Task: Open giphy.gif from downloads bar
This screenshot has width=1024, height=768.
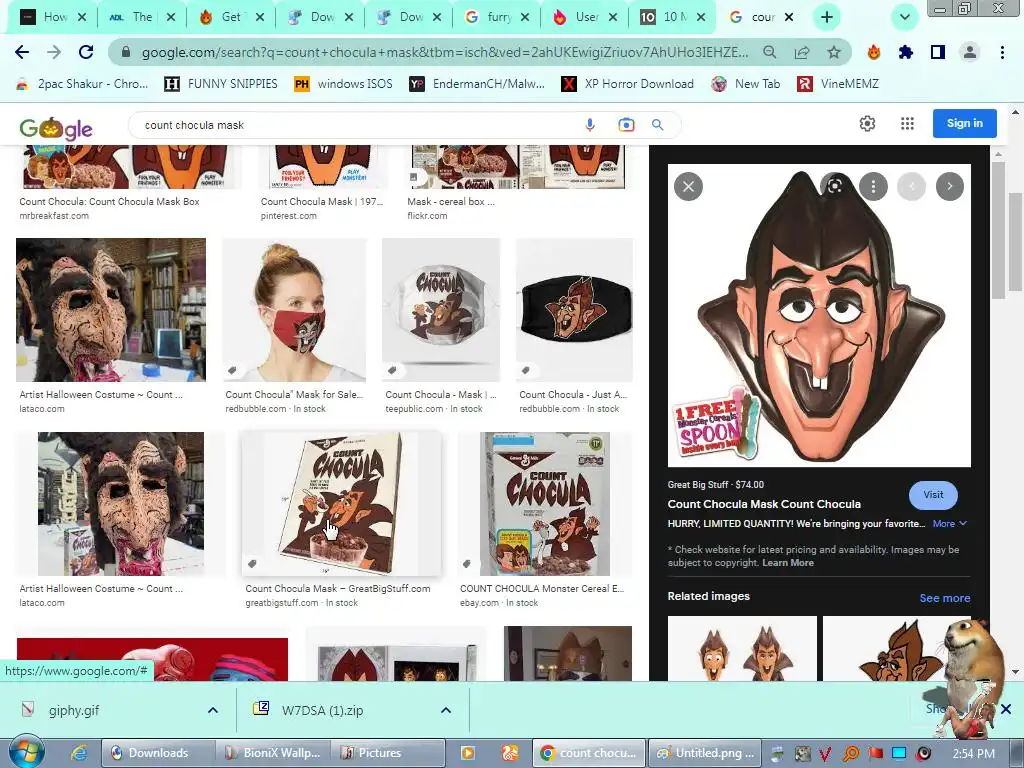Action: click(74, 710)
